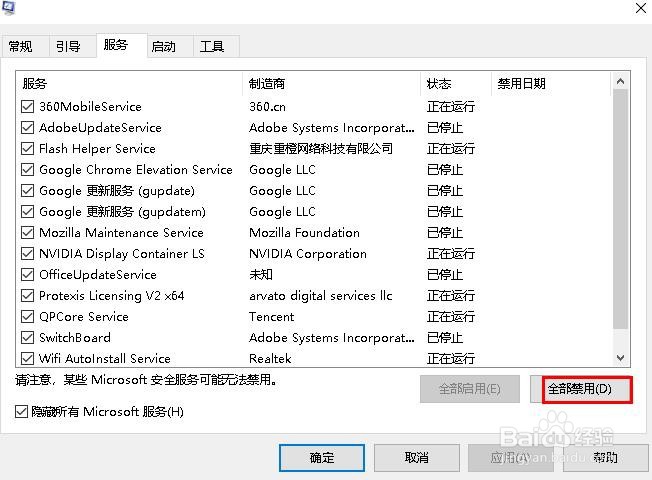The width and height of the screenshot is (652, 480).
Task: Click the scrollbar down arrow
Action: (x=620, y=358)
